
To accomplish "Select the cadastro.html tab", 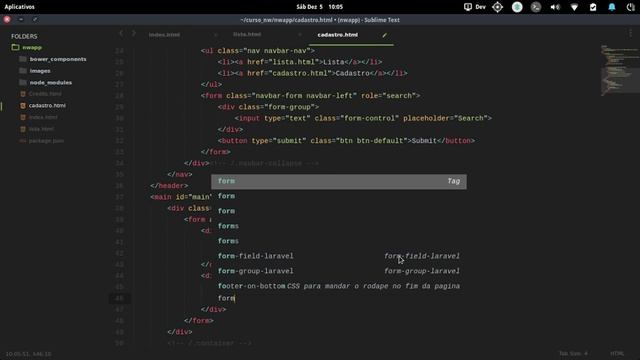I will coord(338,35).
